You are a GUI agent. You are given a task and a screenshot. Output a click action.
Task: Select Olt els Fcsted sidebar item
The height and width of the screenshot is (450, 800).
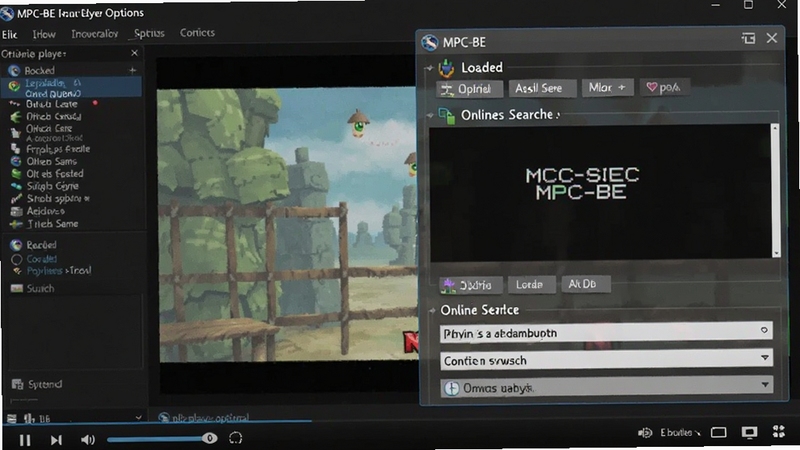click(x=55, y=173)
